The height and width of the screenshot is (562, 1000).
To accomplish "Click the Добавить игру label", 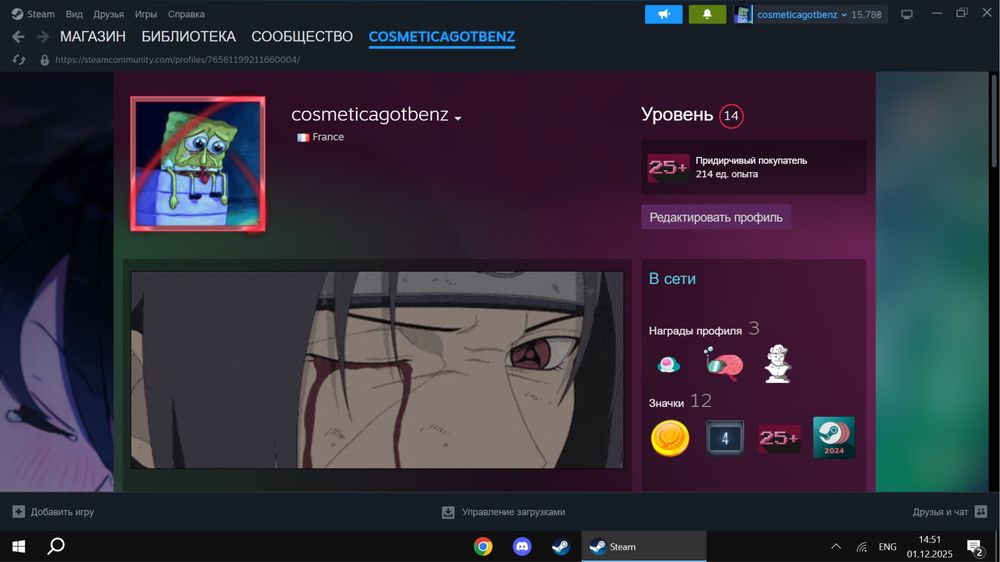I will [x=62, y=512].
